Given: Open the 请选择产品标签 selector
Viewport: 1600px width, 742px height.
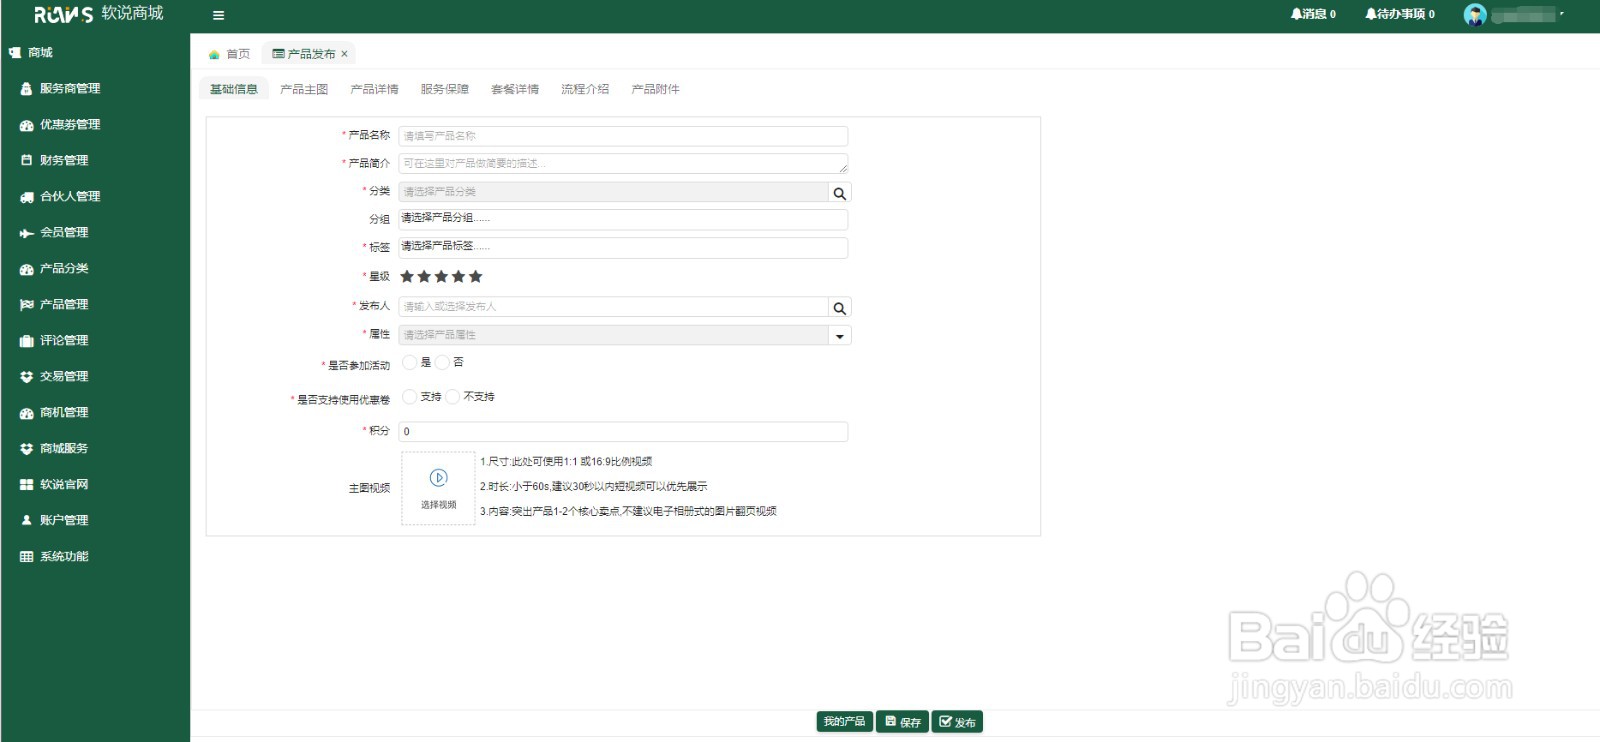Looking at the screenshot, I should 623,247.
